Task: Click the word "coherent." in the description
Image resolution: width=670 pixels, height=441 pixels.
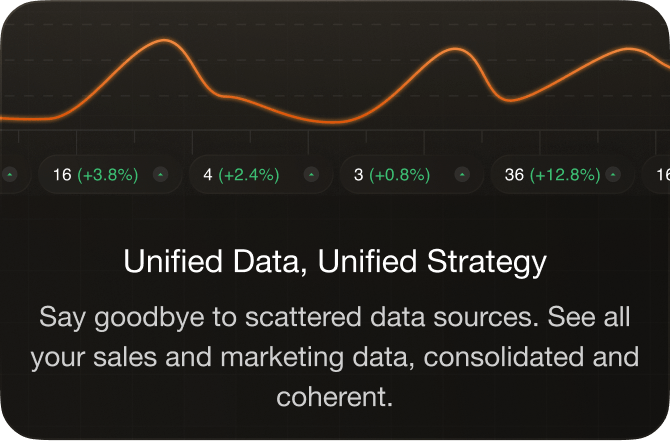Action: [335, 396]
